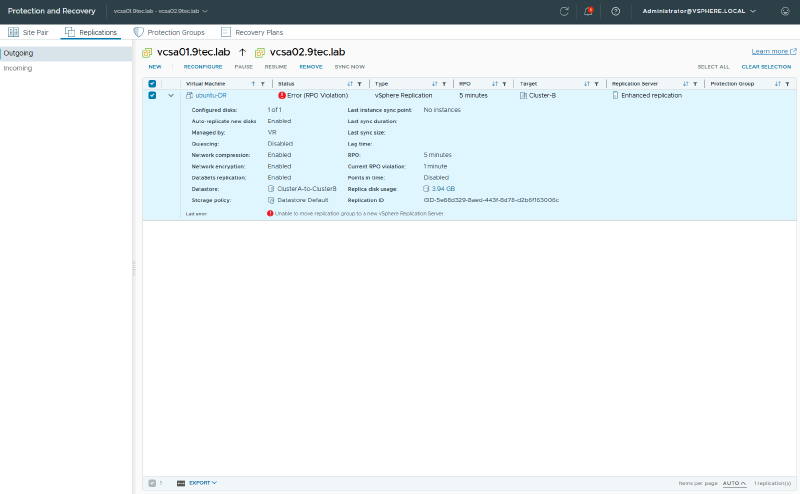Click the sidebar collapse handle
Screen dimensions: 800x494
click(134, 267)
